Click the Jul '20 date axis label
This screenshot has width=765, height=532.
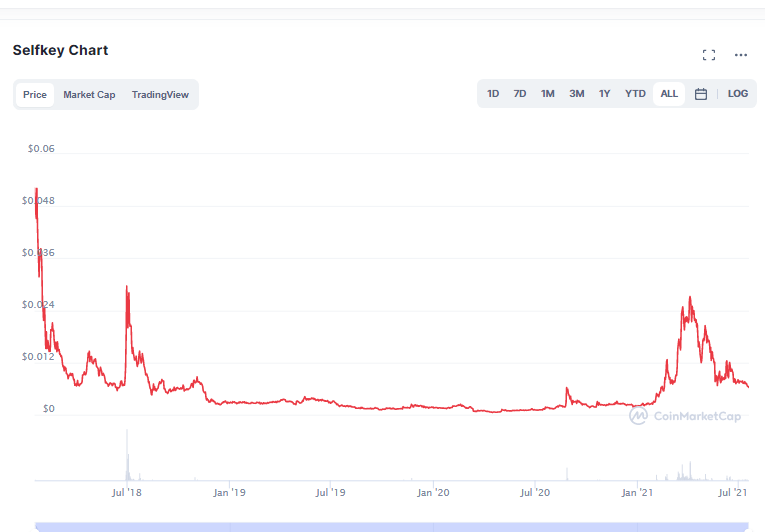tap(535, 492)
